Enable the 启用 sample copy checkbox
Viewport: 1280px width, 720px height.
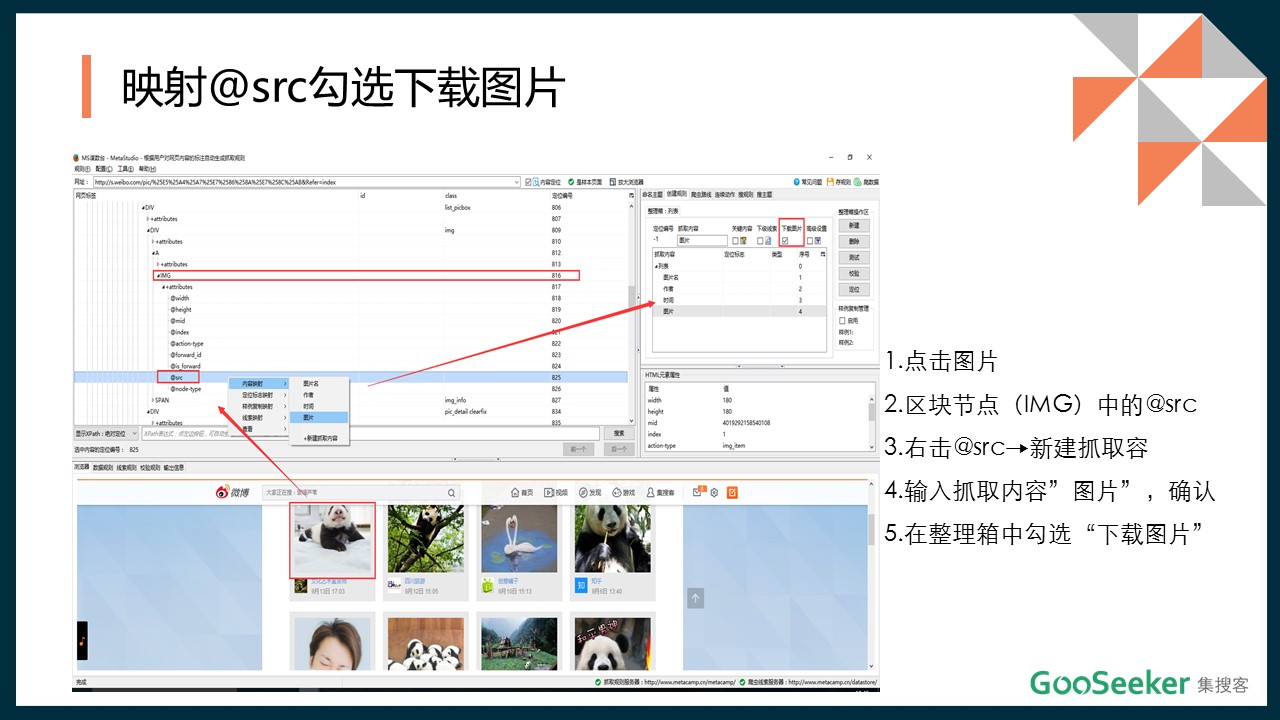(842, 320)
